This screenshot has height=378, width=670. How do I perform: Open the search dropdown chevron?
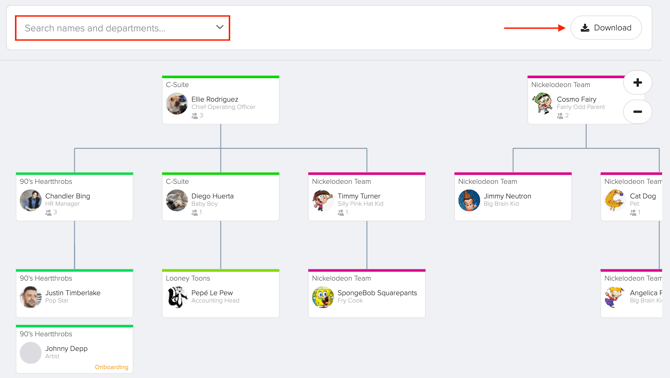[220, 27]
